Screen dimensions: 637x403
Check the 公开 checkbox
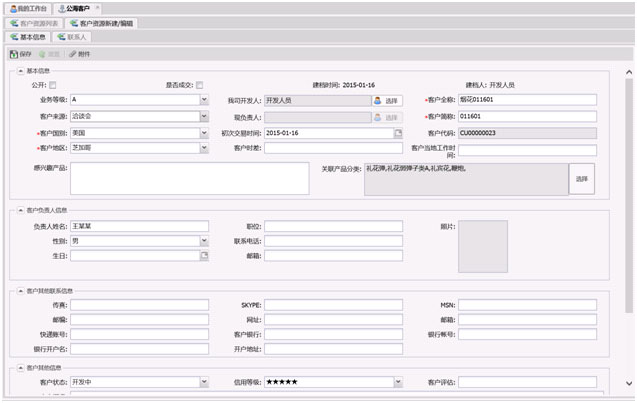click(53, 85)
